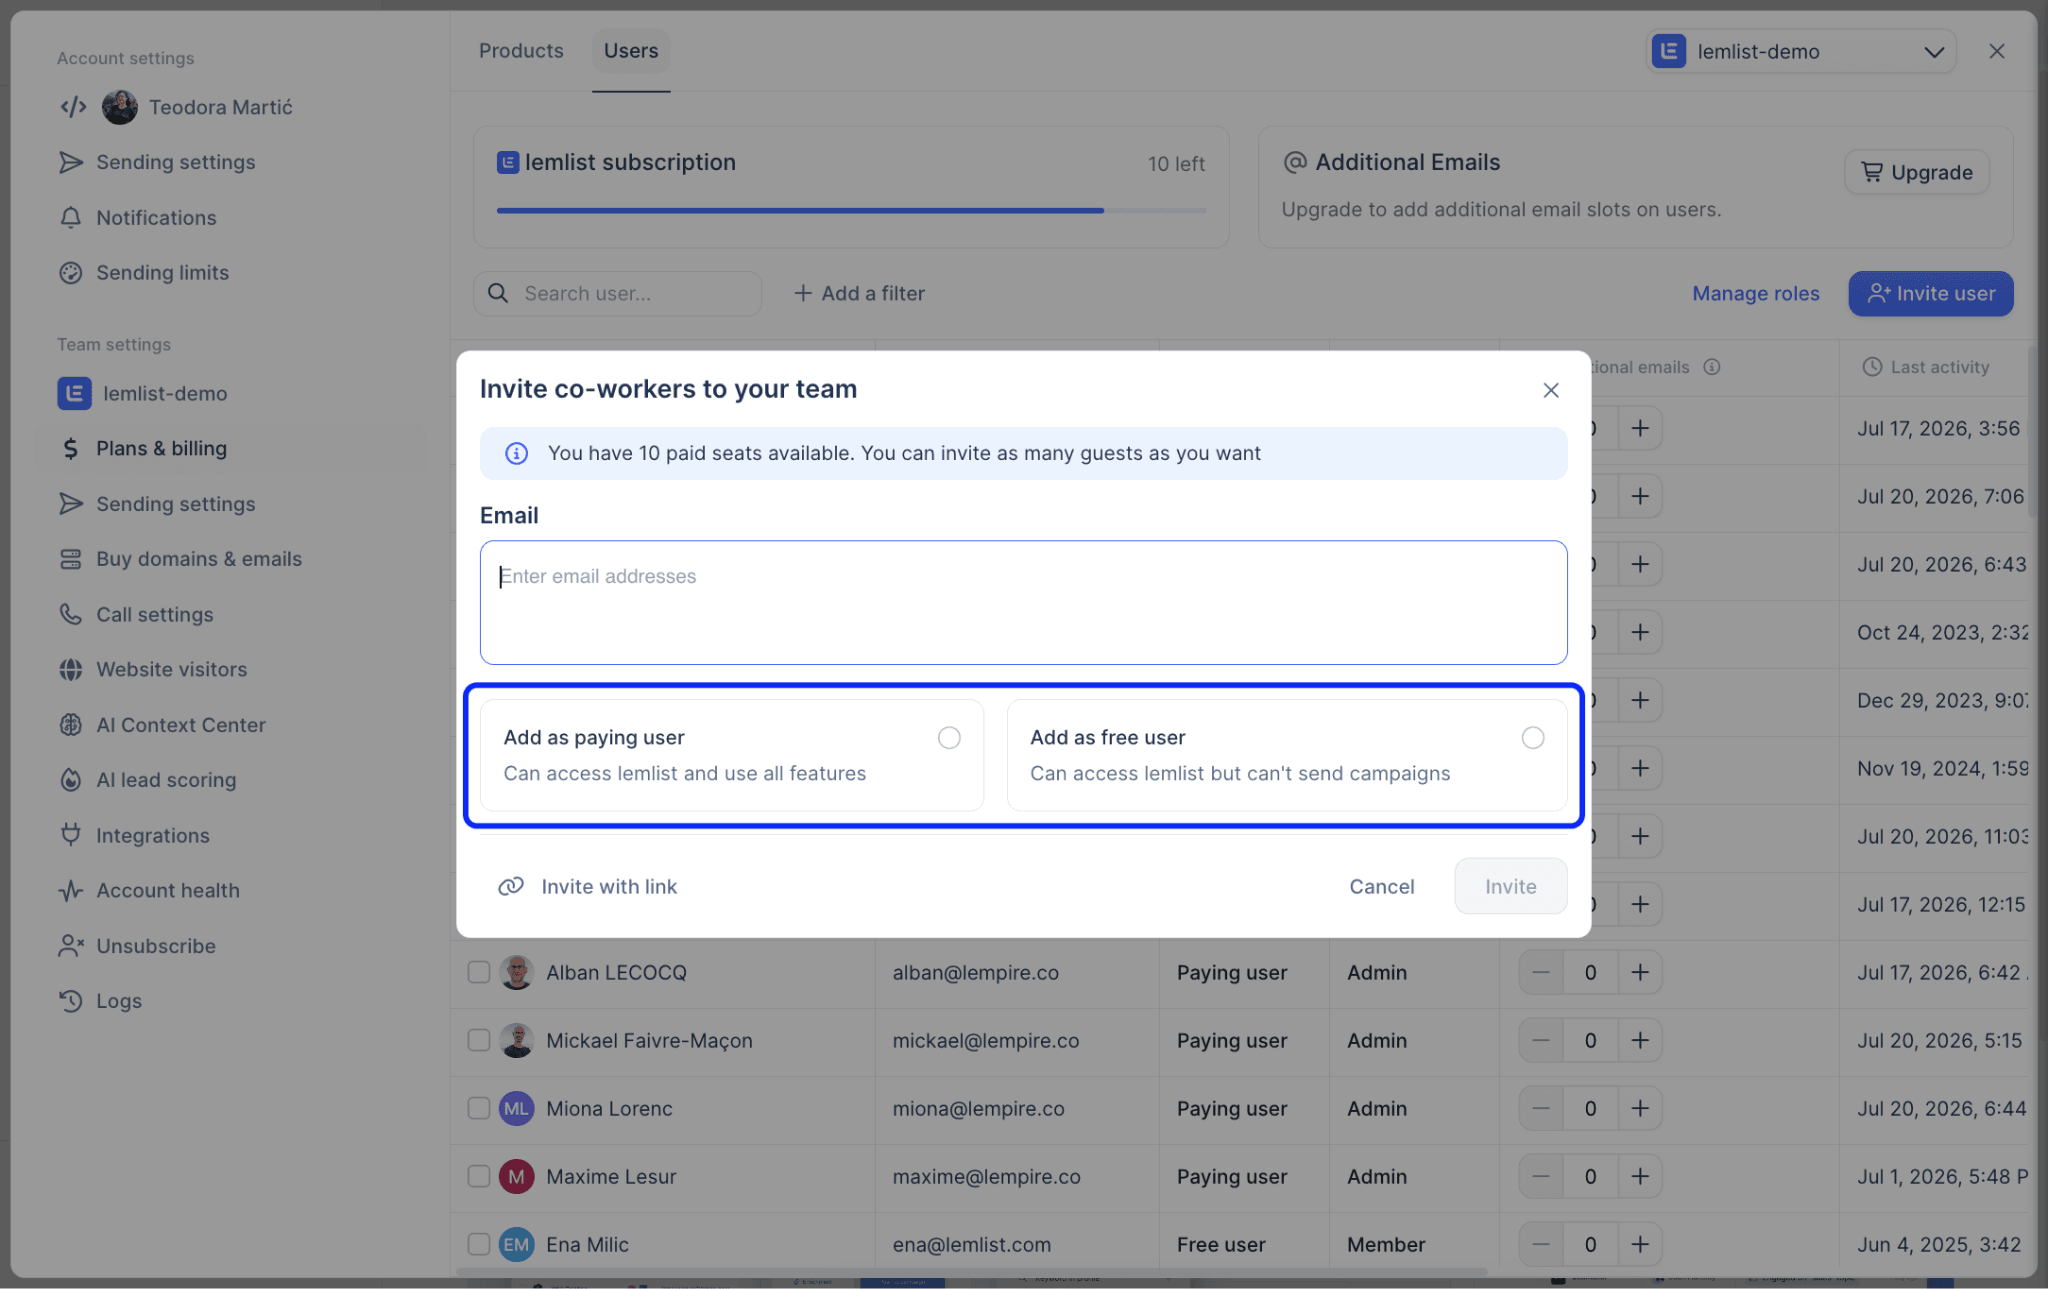Click the Search user field
2048x1289 pixels.
(x=618, y=294)
